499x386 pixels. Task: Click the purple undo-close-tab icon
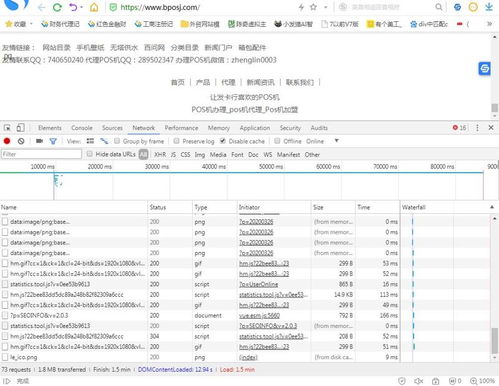(x=73, y=7)
